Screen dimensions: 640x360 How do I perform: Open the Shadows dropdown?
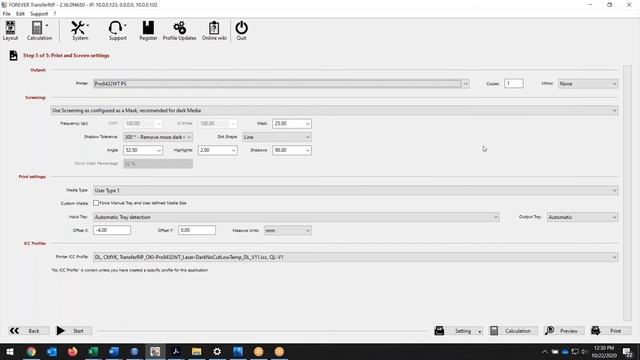(308, 151)
